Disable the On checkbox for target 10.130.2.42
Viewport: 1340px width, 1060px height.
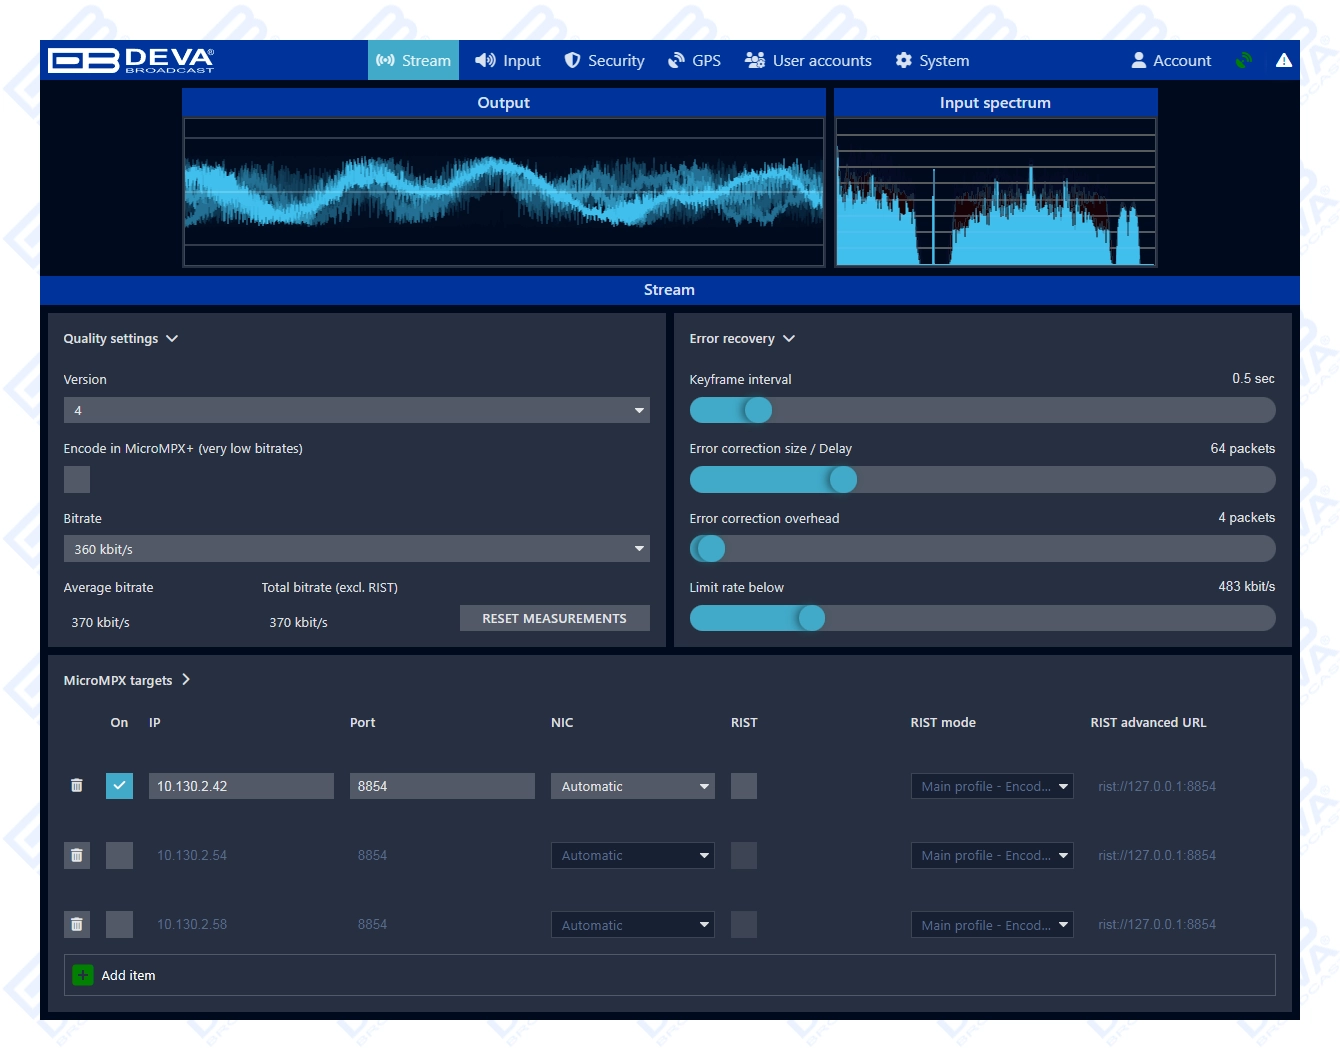pos(119,786)
